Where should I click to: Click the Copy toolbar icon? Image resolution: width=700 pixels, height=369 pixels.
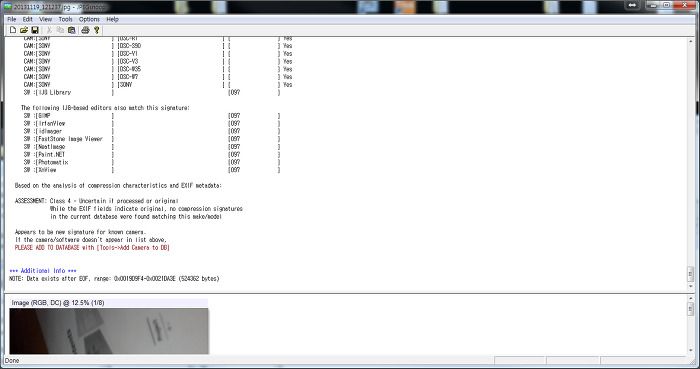click(x=60, y=30)
